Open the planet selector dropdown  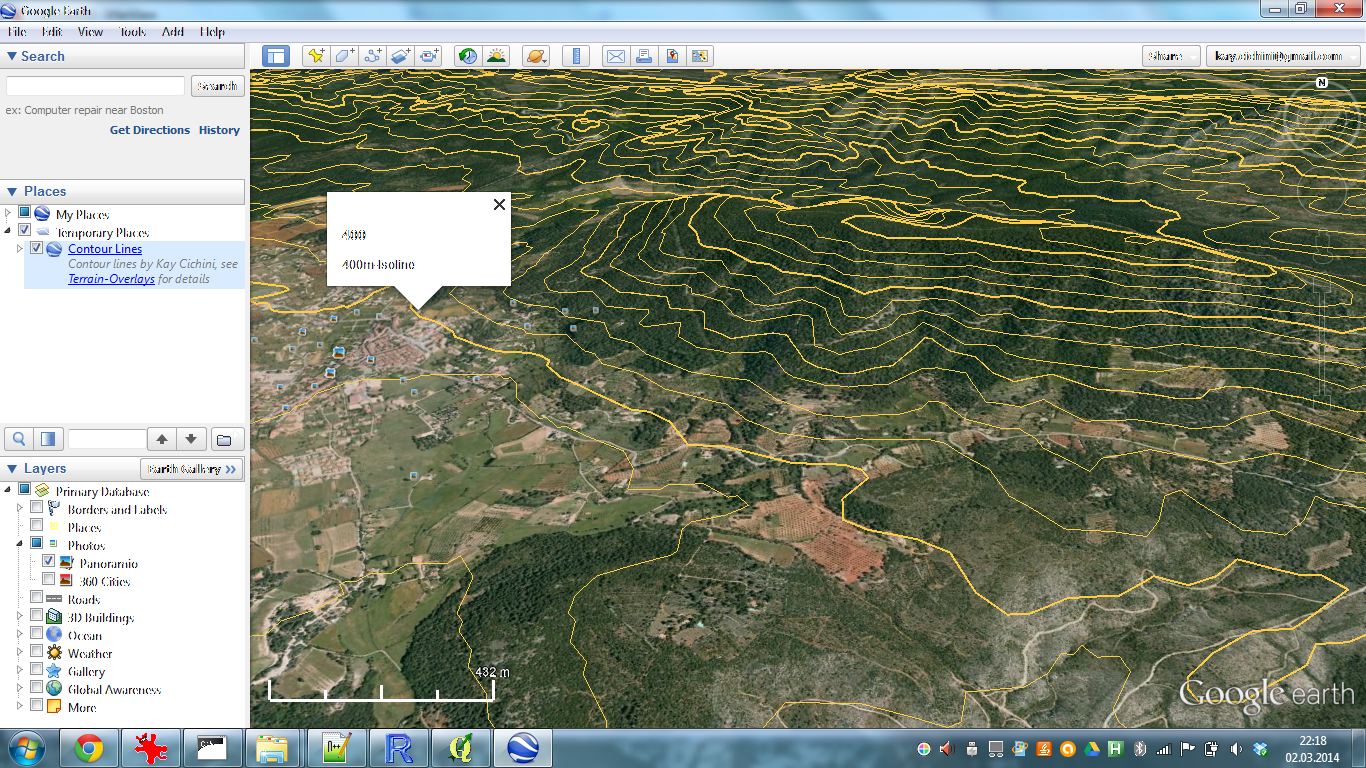pos(536,56)
